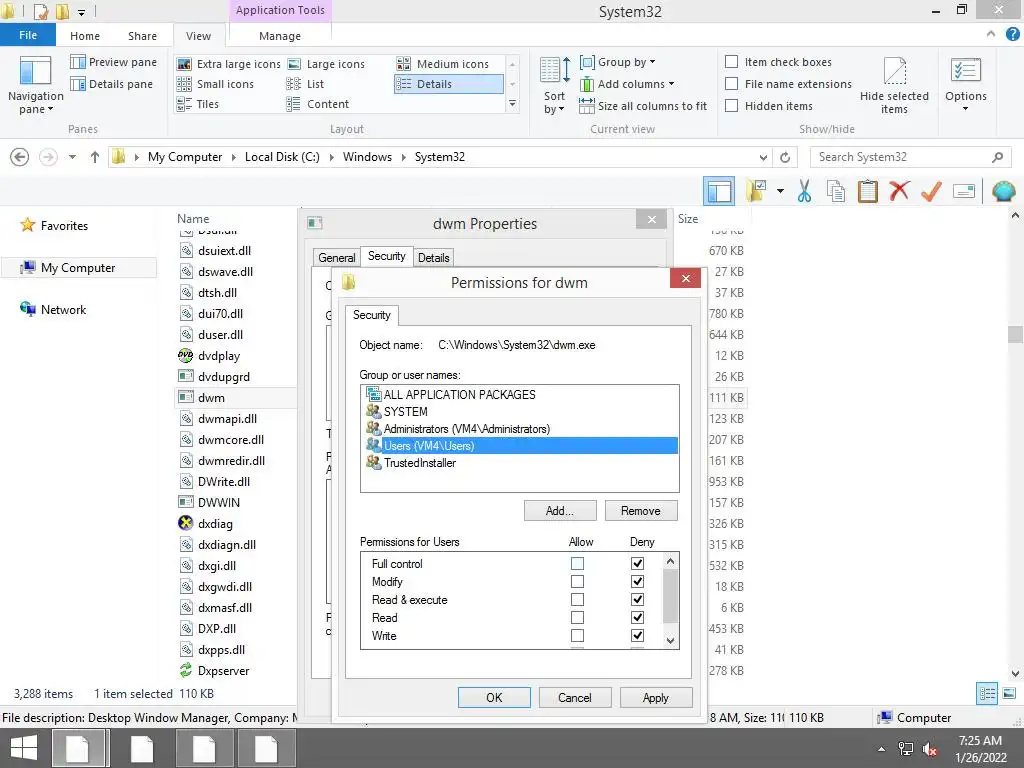Image resolution: width=1024 pixels, height=768 pixels.
Task: Choose the Tiles layout
Action: point(198,104)
